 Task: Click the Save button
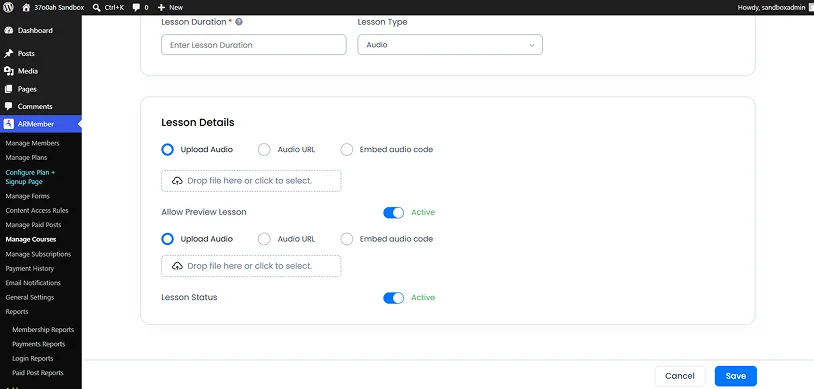(736, 376)
